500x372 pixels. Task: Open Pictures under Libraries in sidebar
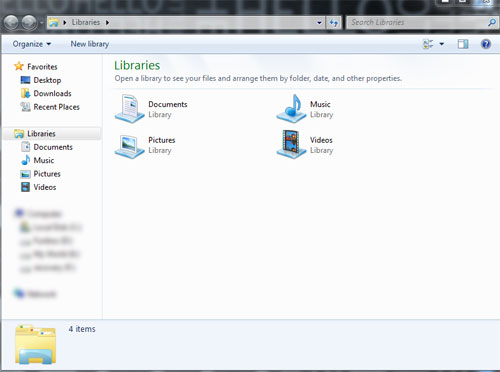[47, 174]
